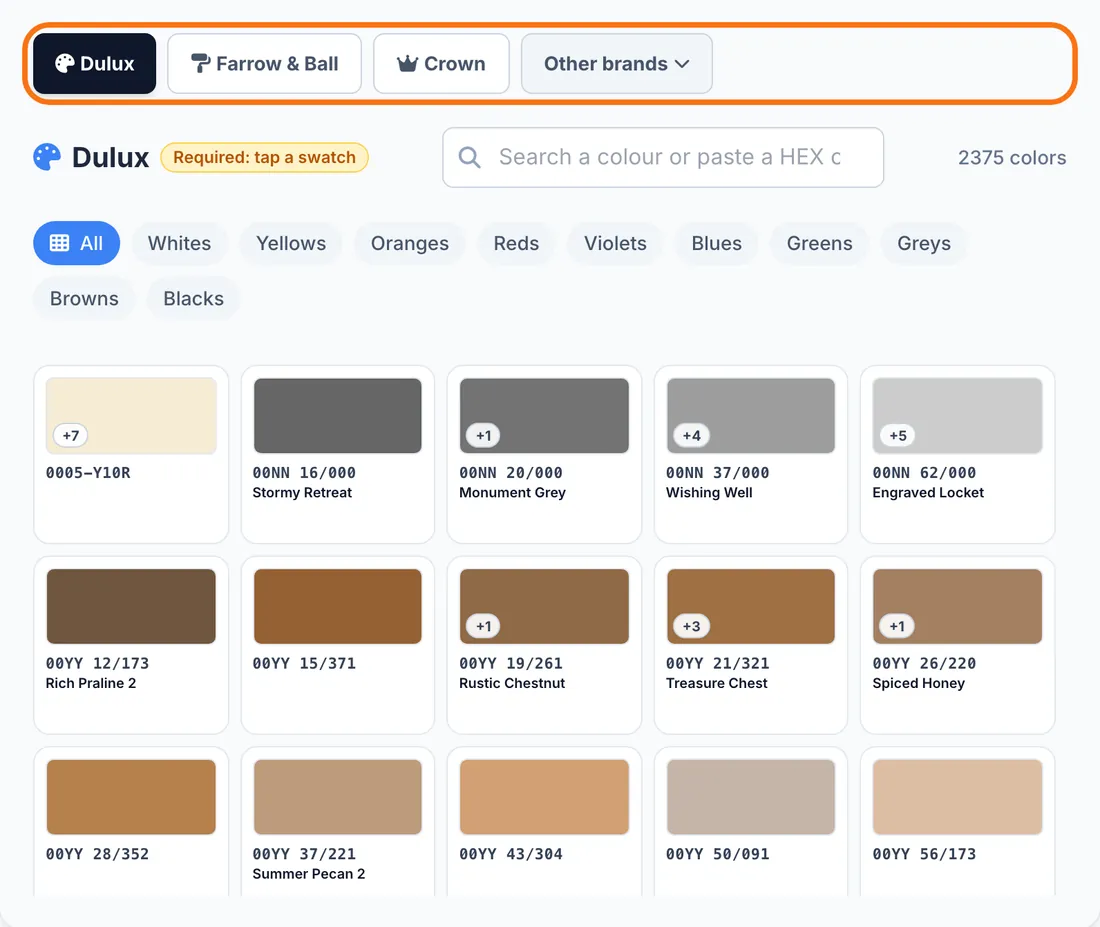Pick the Stormy Retreat swatch
This screenshot has height=927, width=1100.
(337, 415)
